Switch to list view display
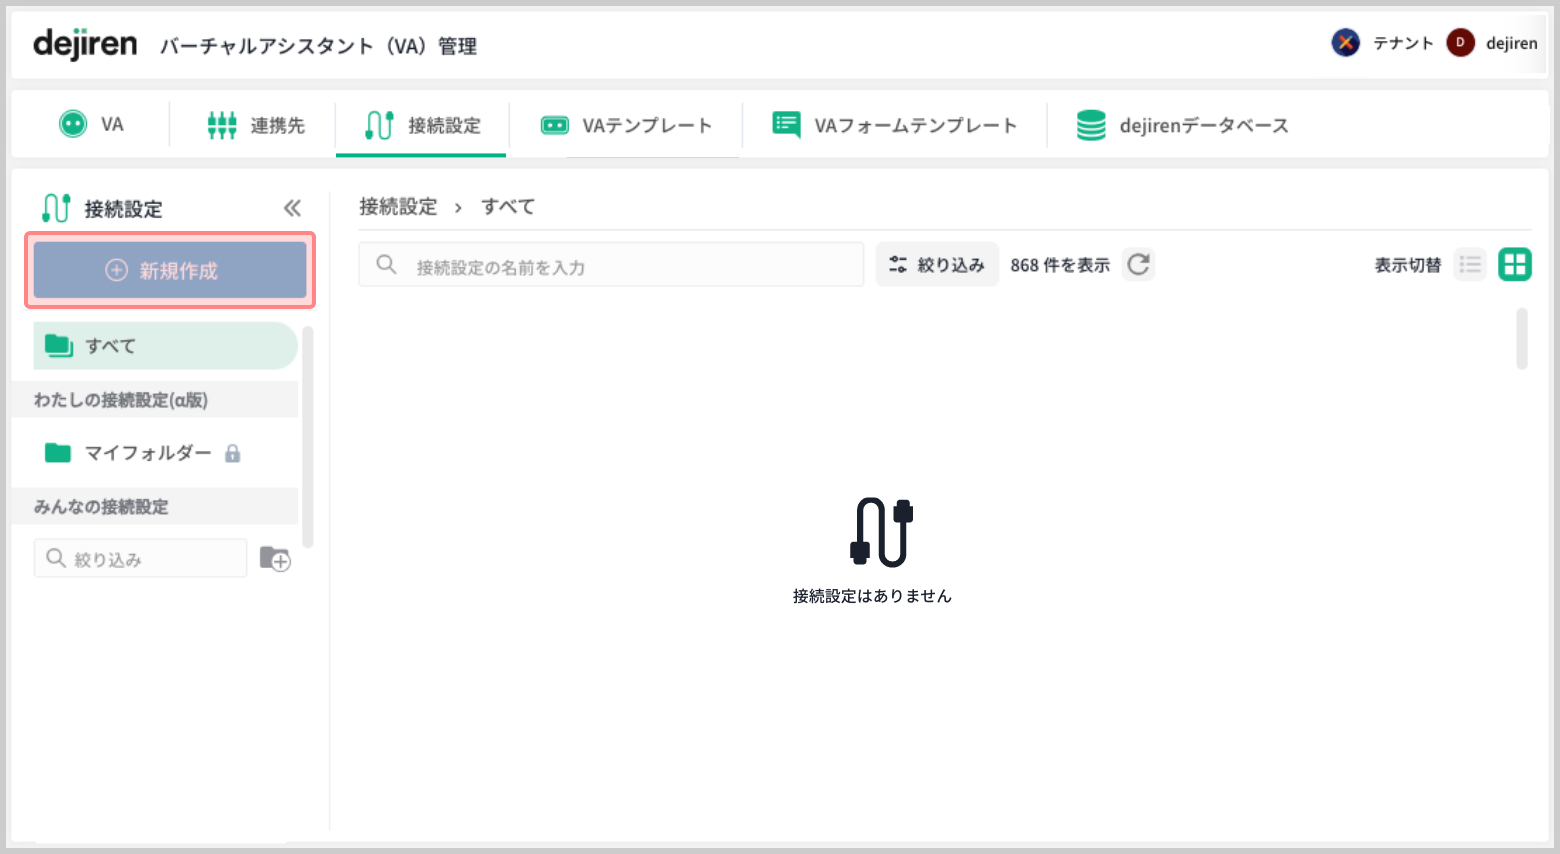This screenshot has height=854, width=1560. tap(1470, 265)
